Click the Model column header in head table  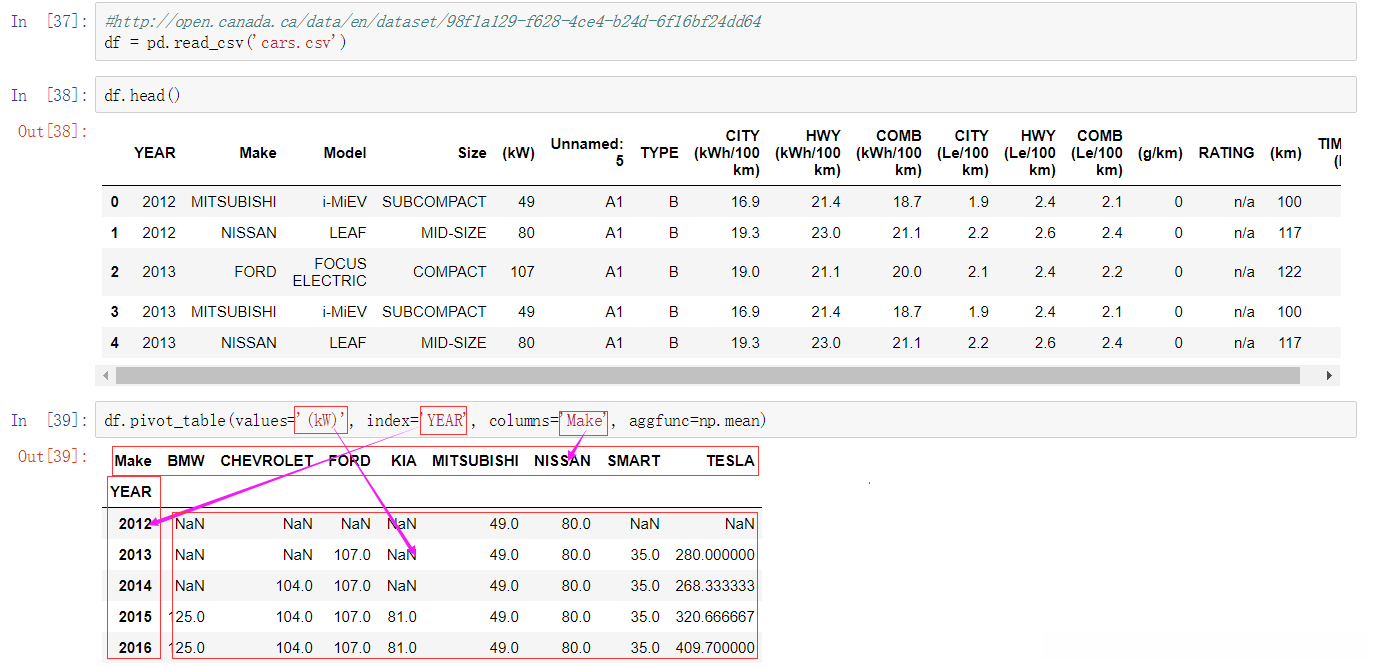tap(344, 153)
